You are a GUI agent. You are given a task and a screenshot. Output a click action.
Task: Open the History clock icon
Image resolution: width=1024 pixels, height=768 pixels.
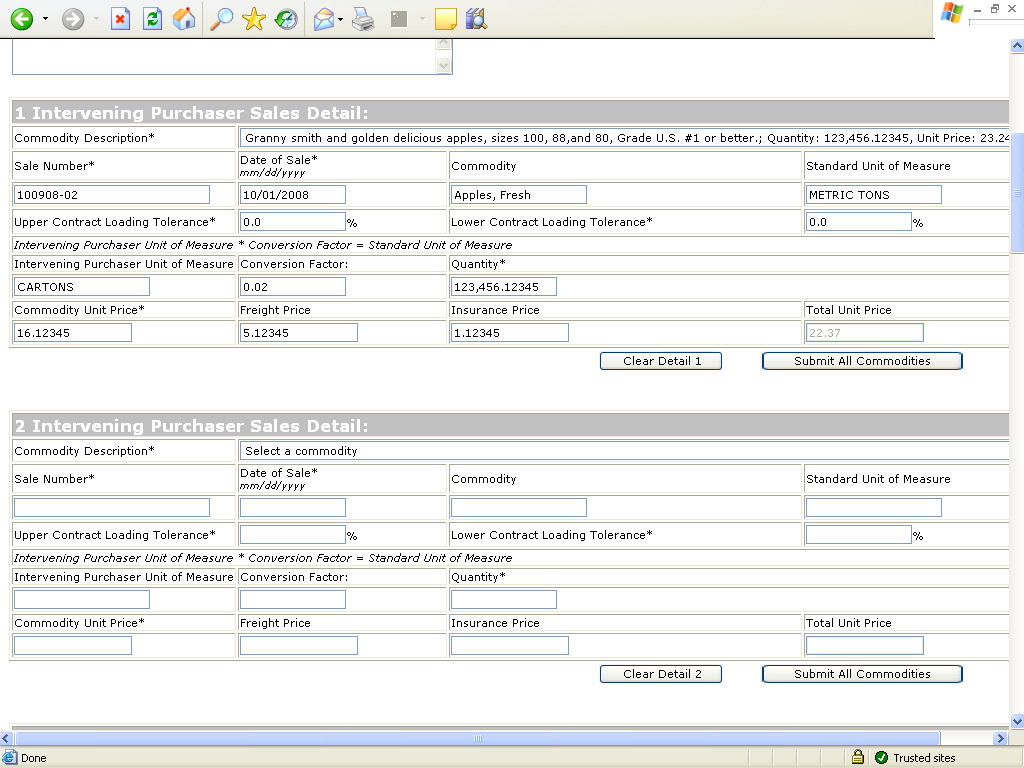[x=287, y=19]
